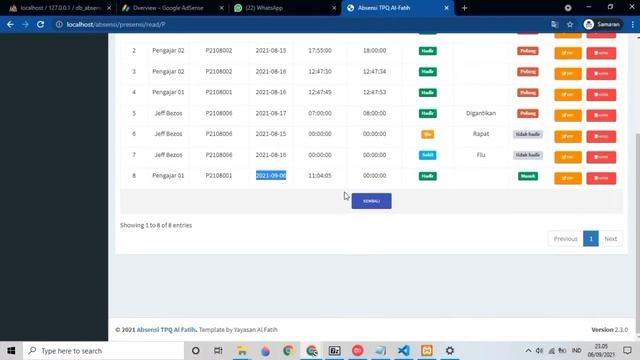The image size is (640, 360).
Task: Click the browser forward arrow
Action: 25,24
